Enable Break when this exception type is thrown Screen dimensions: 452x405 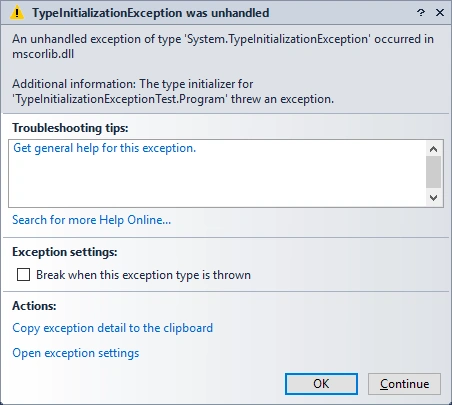[23, 275]
